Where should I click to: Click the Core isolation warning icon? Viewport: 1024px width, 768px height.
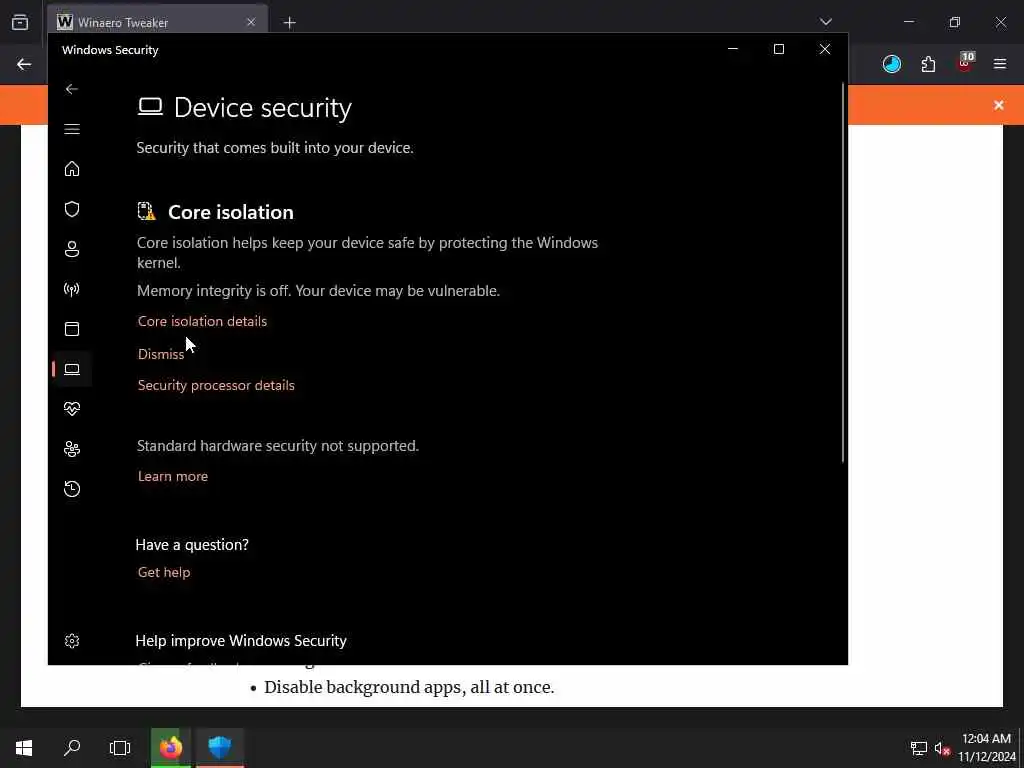pyautogui.click(x=147, y=211)
